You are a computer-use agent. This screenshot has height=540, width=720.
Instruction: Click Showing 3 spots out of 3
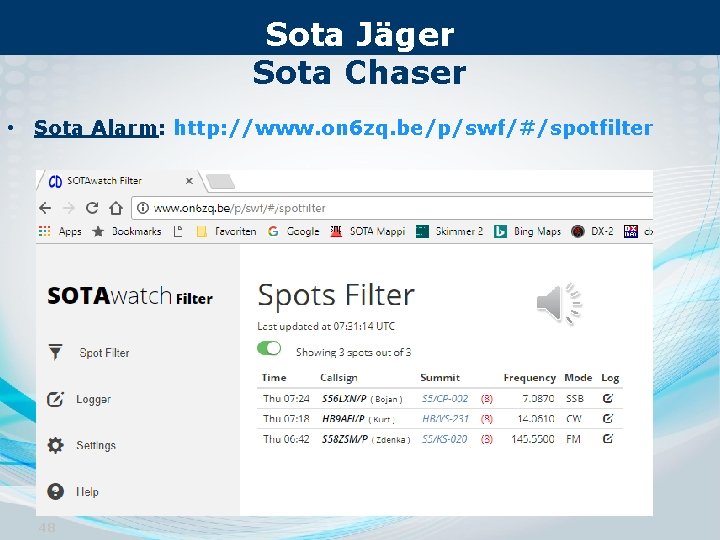pyautogui.click(x=354, y=352)
